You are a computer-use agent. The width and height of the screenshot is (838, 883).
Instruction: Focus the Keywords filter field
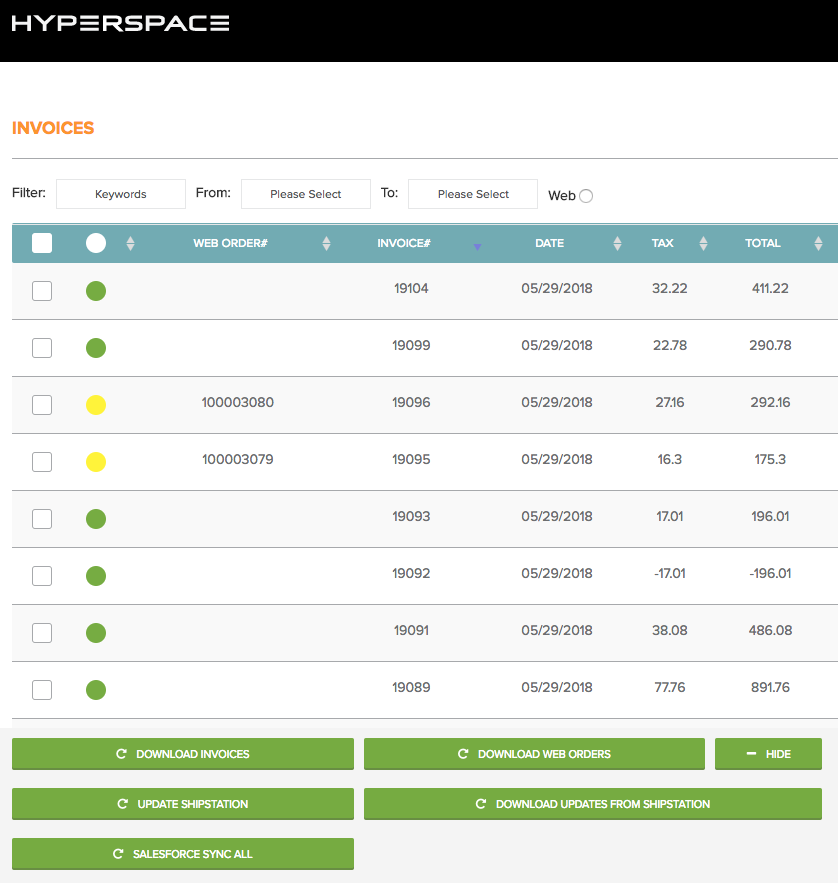[x=121, y=194]
